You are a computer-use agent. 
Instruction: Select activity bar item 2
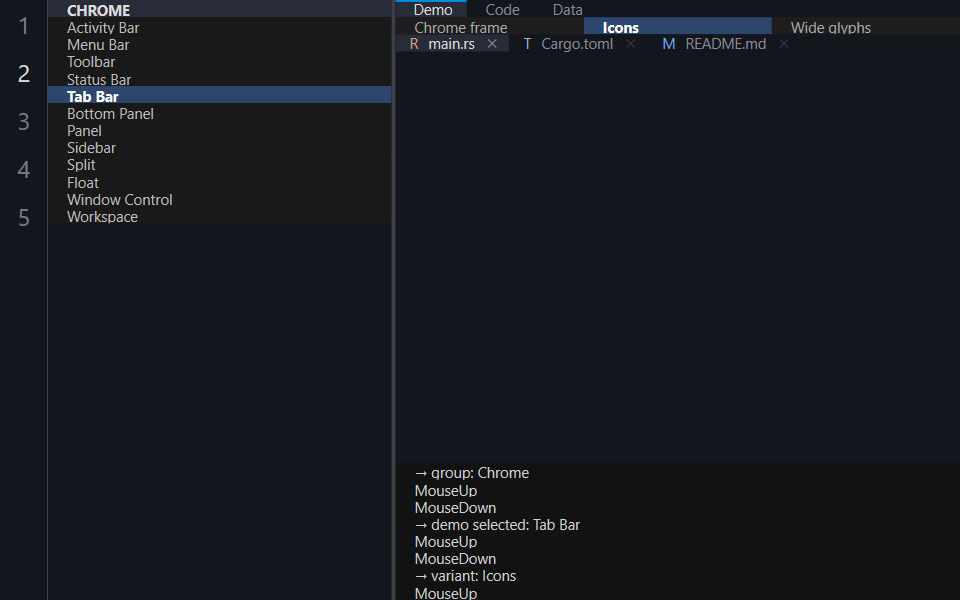(x=24, y=74)
